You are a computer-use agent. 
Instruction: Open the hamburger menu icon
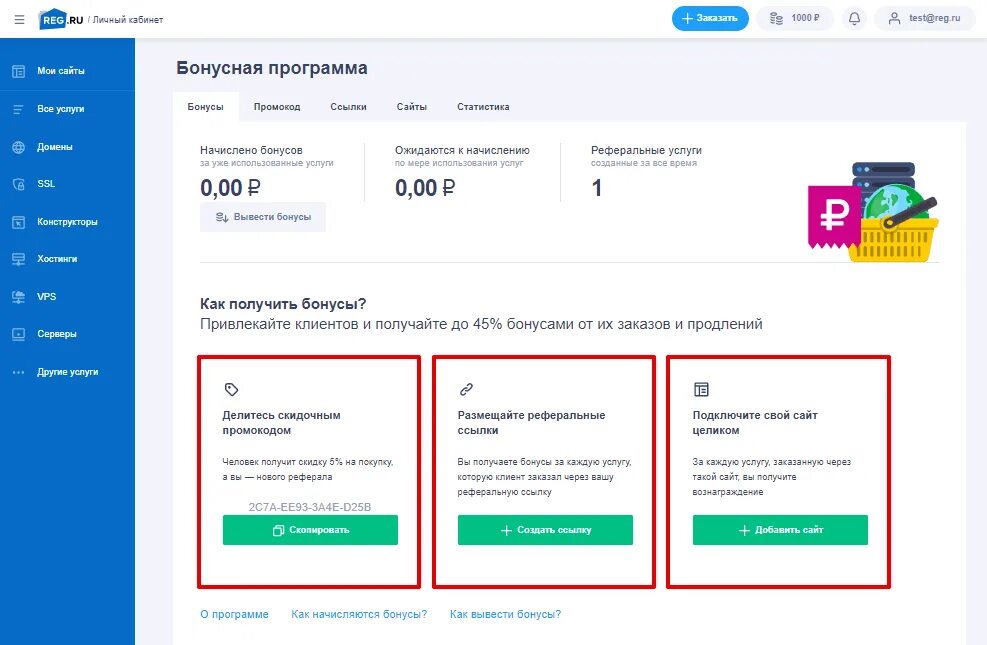click(x=19, y=19)
